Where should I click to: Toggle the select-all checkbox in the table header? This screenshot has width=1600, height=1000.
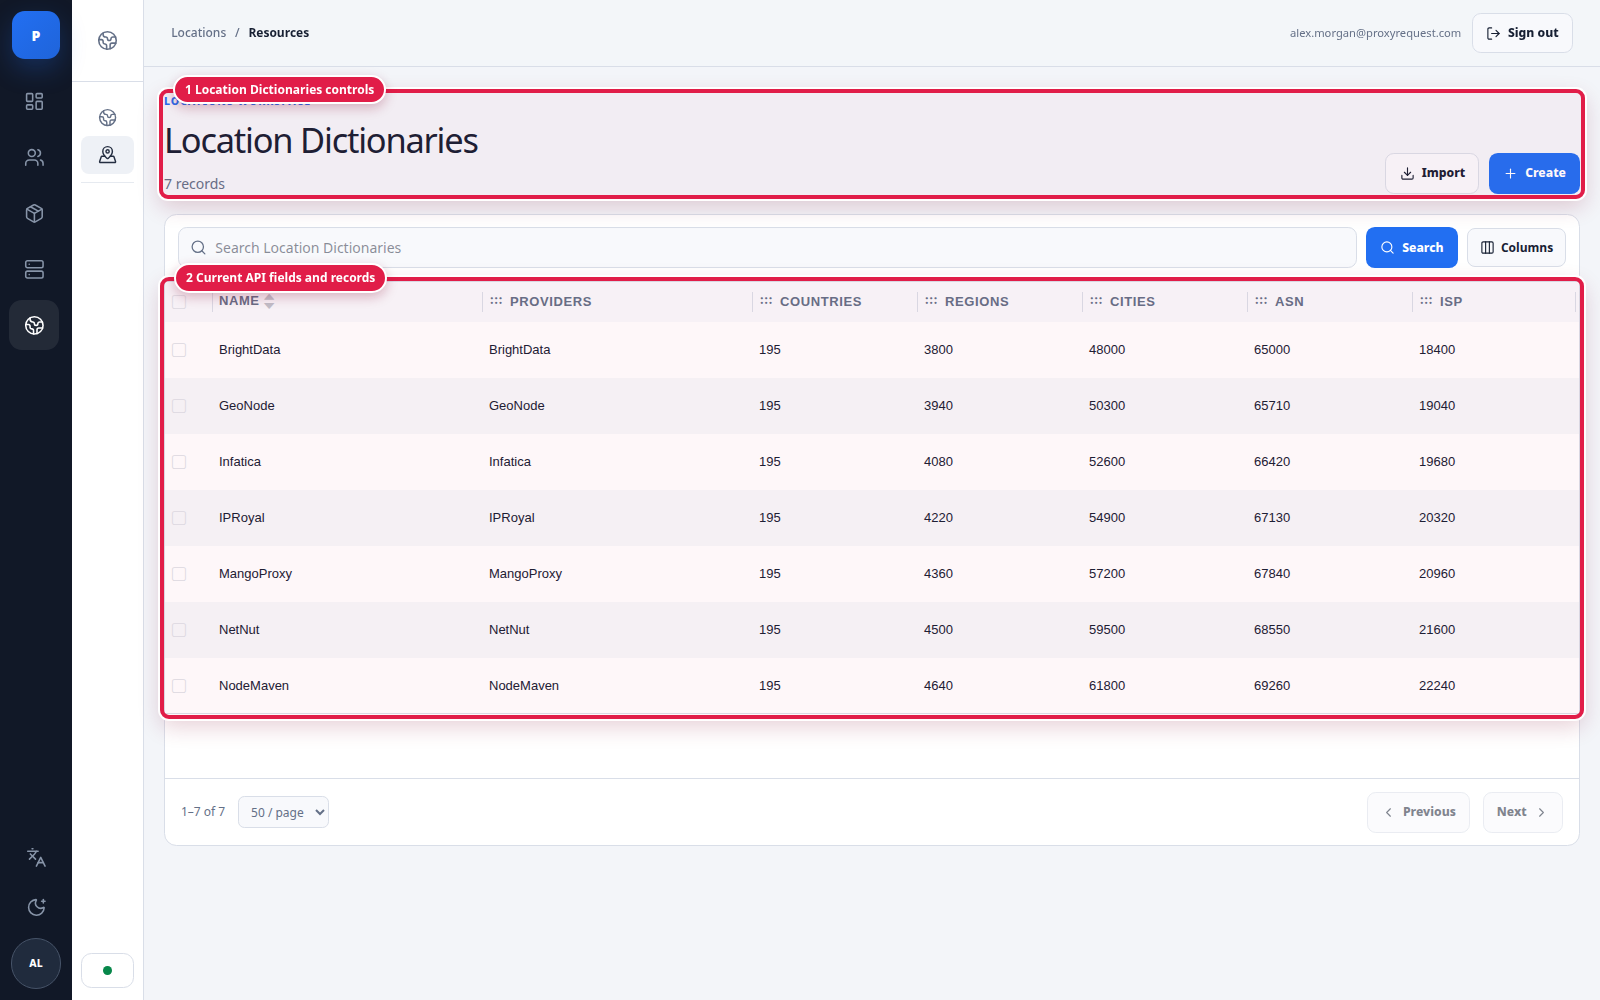click(179, 302)
